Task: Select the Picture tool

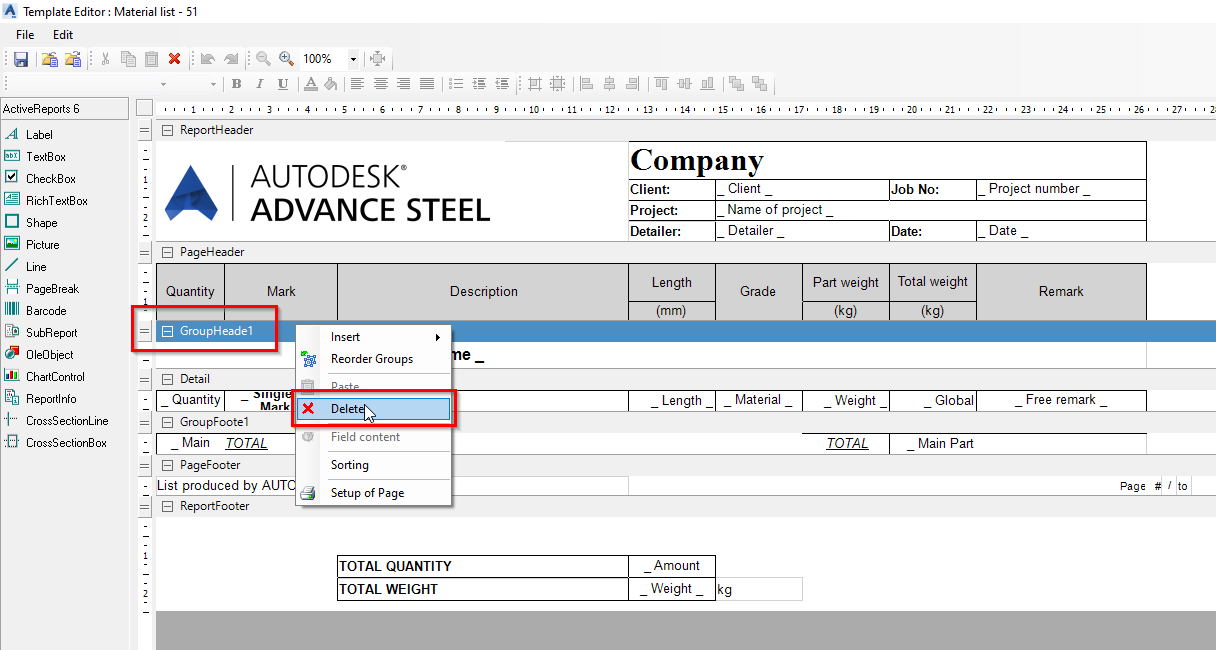Action: click(39, 244)
